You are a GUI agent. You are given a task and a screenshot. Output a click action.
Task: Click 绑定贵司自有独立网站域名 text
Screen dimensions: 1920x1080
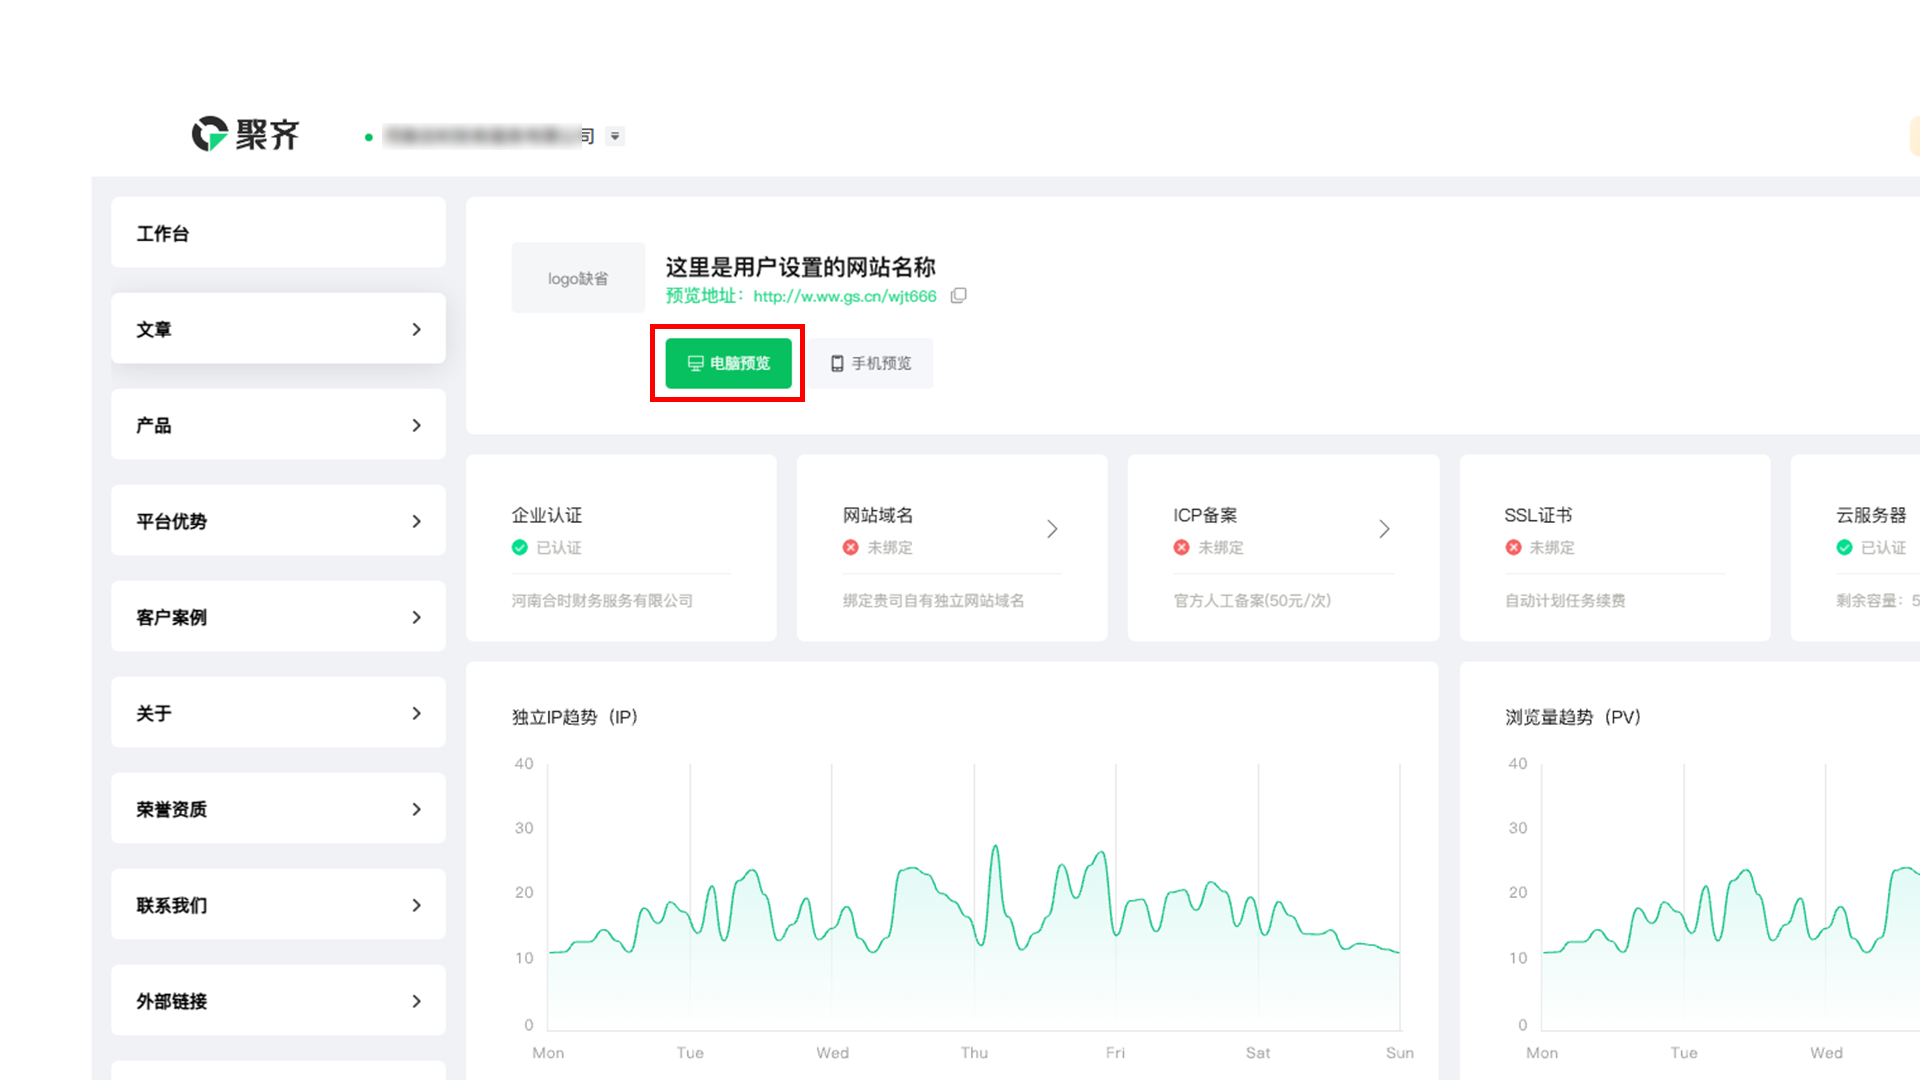click(x=933, y=600)
